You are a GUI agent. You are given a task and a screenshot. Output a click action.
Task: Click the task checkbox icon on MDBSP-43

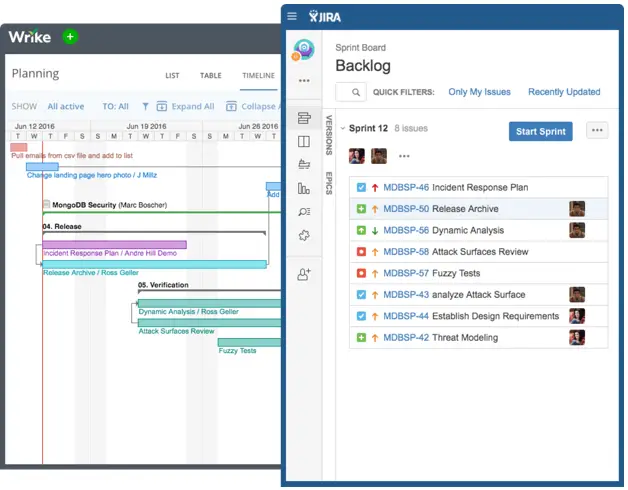(x=361, y=295)
